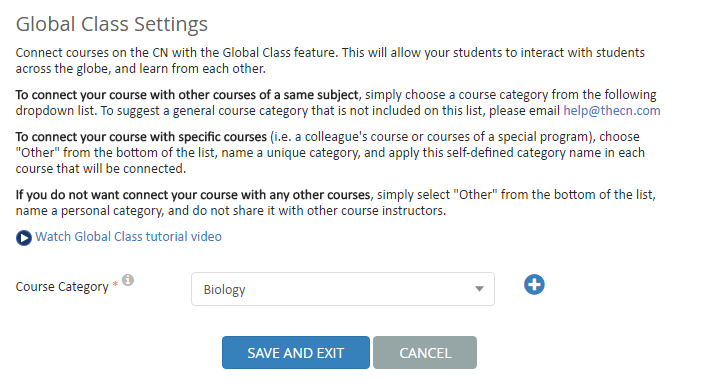Select the Biology text in category field
This screenshot has width=701, height=389.
click(224, 290)
